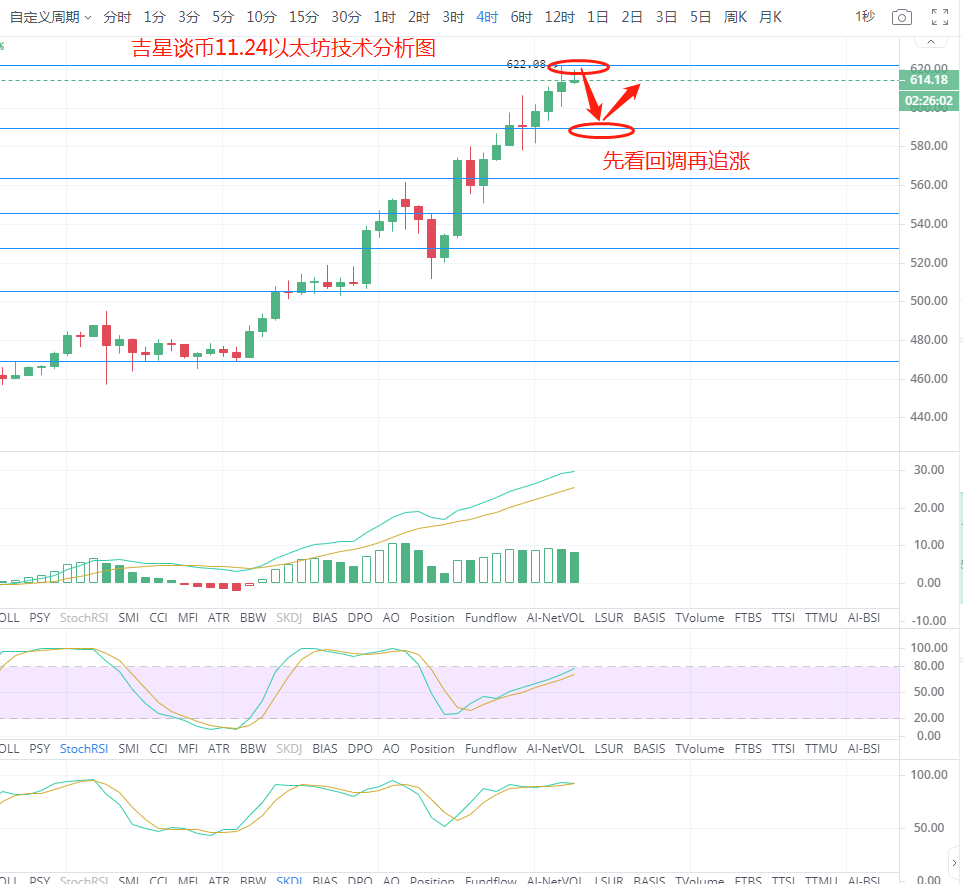Select the 3时 timeframe
The height and width of the screenshot is (884, 963).
(453, 17)
